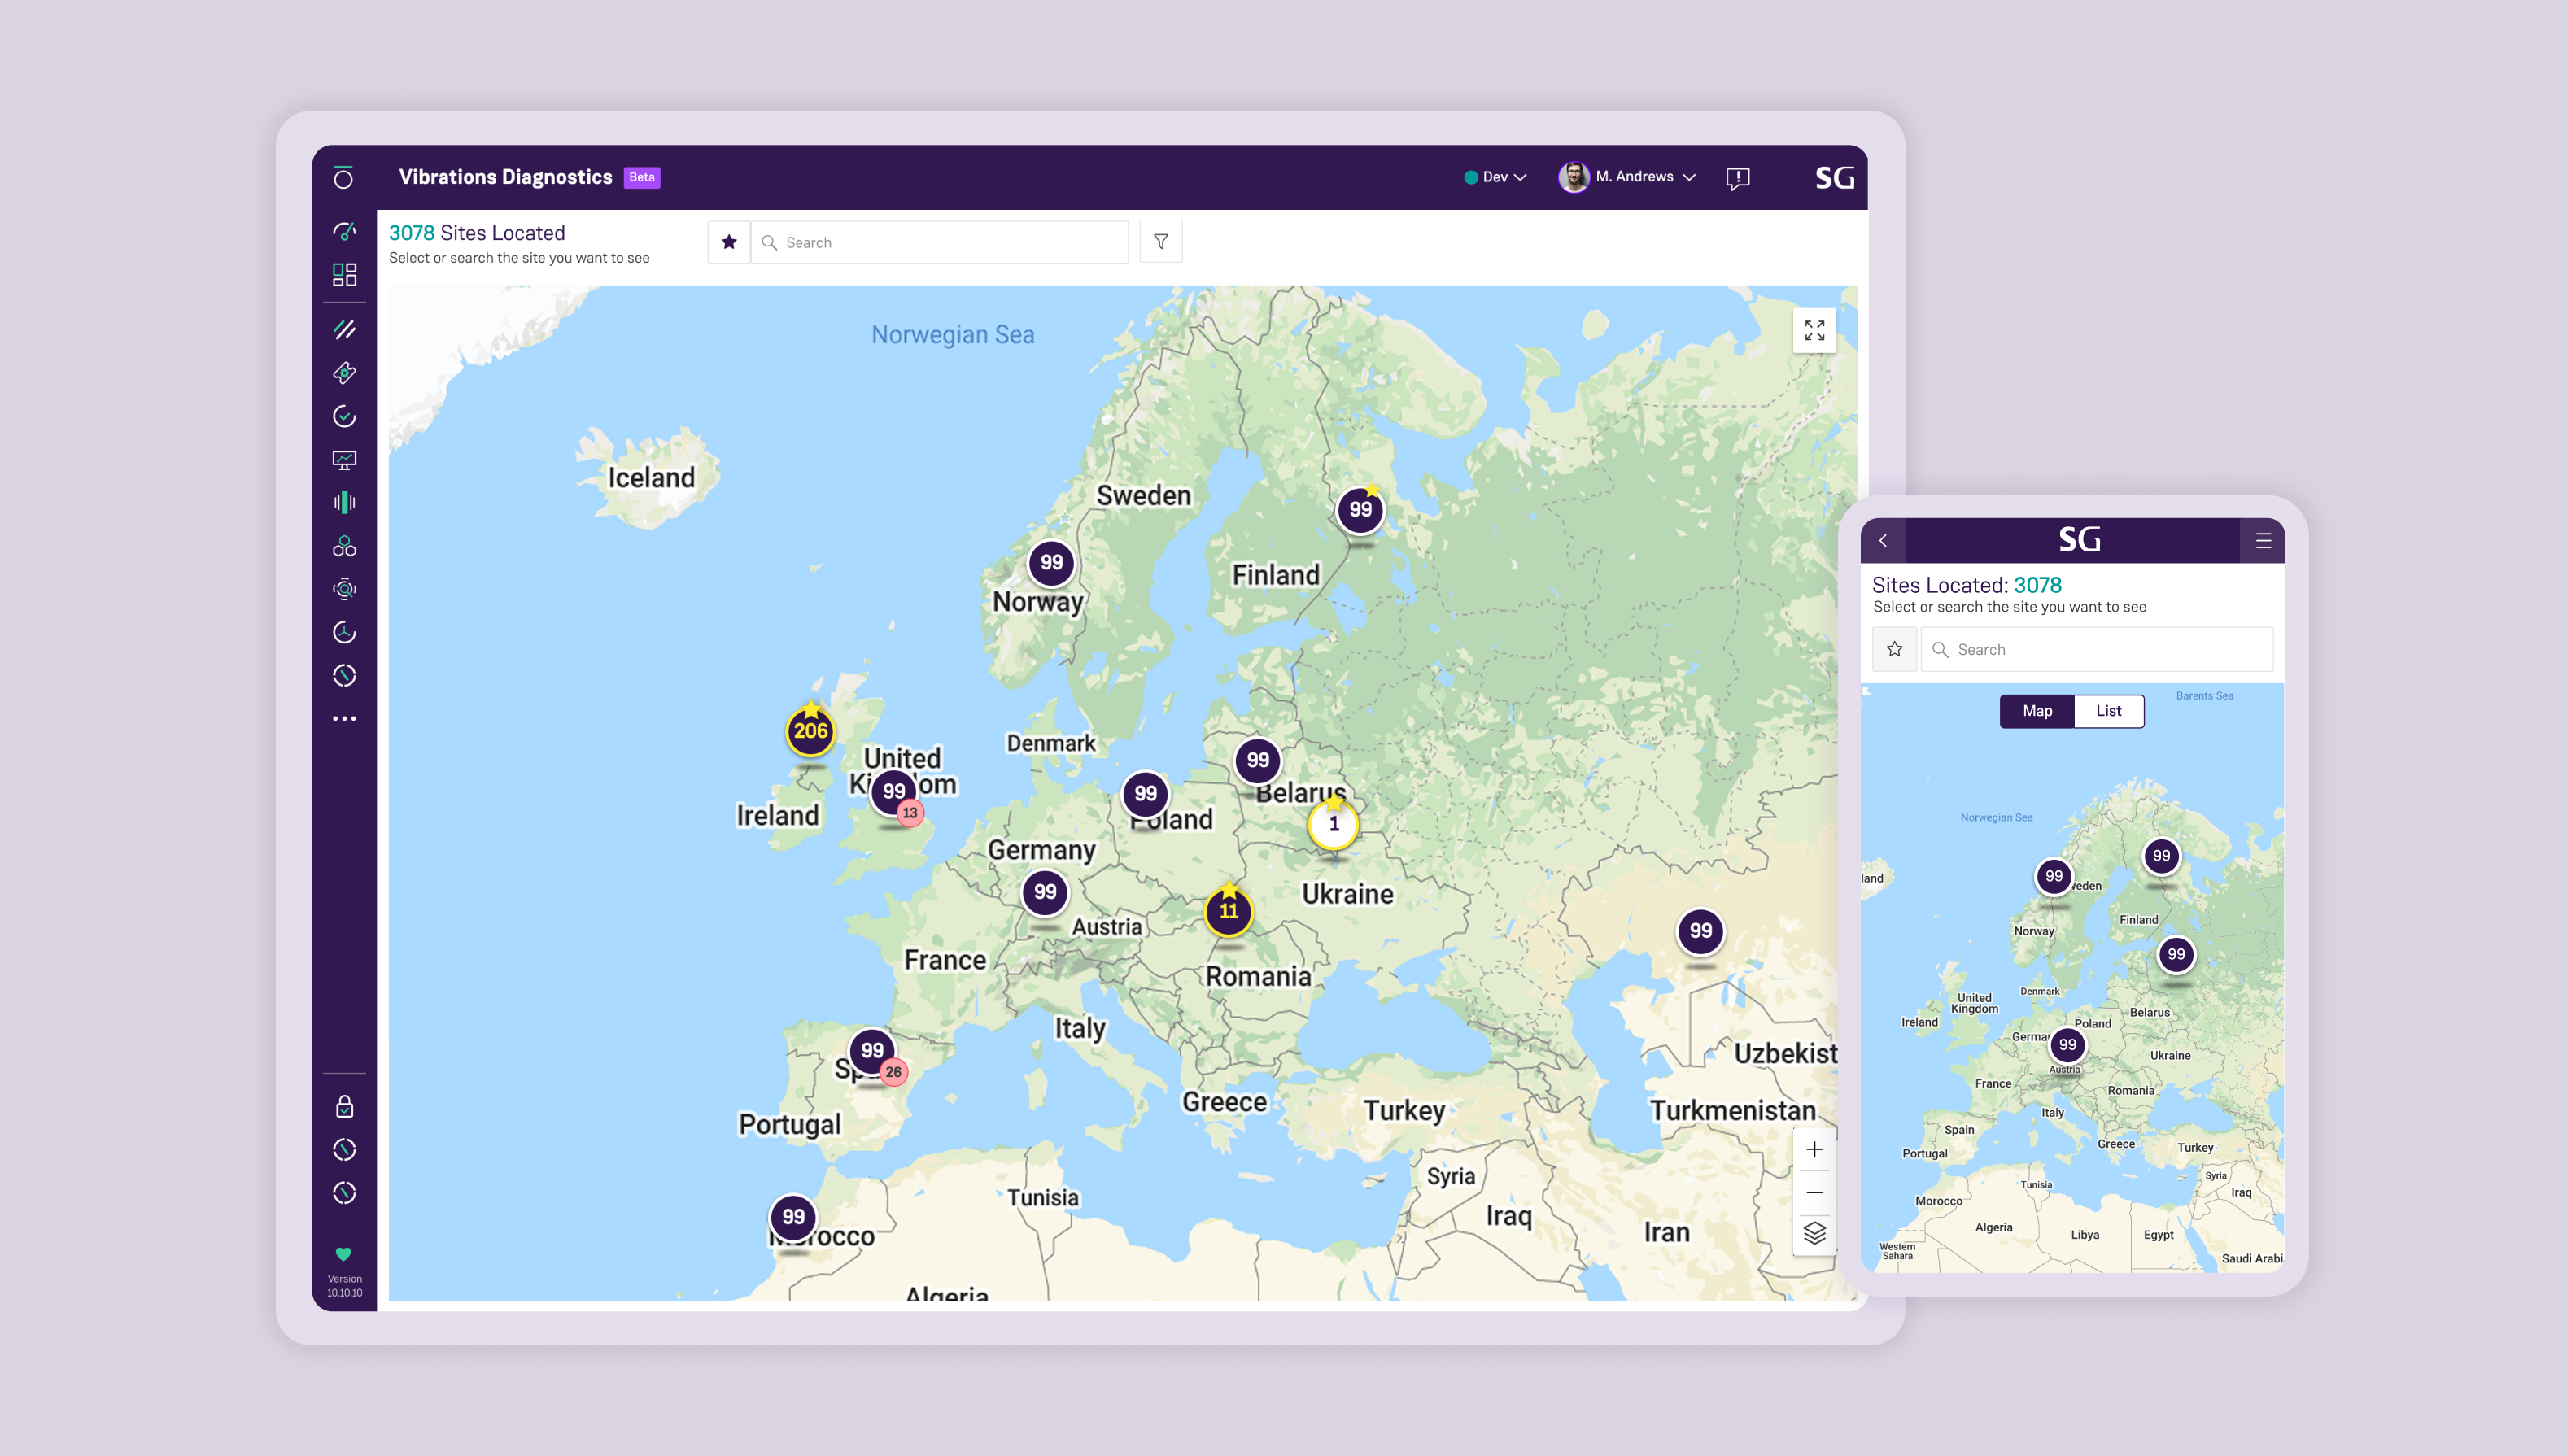Toggle the desktop favorites star filter
The image size is (2567, 1456).
729,242
